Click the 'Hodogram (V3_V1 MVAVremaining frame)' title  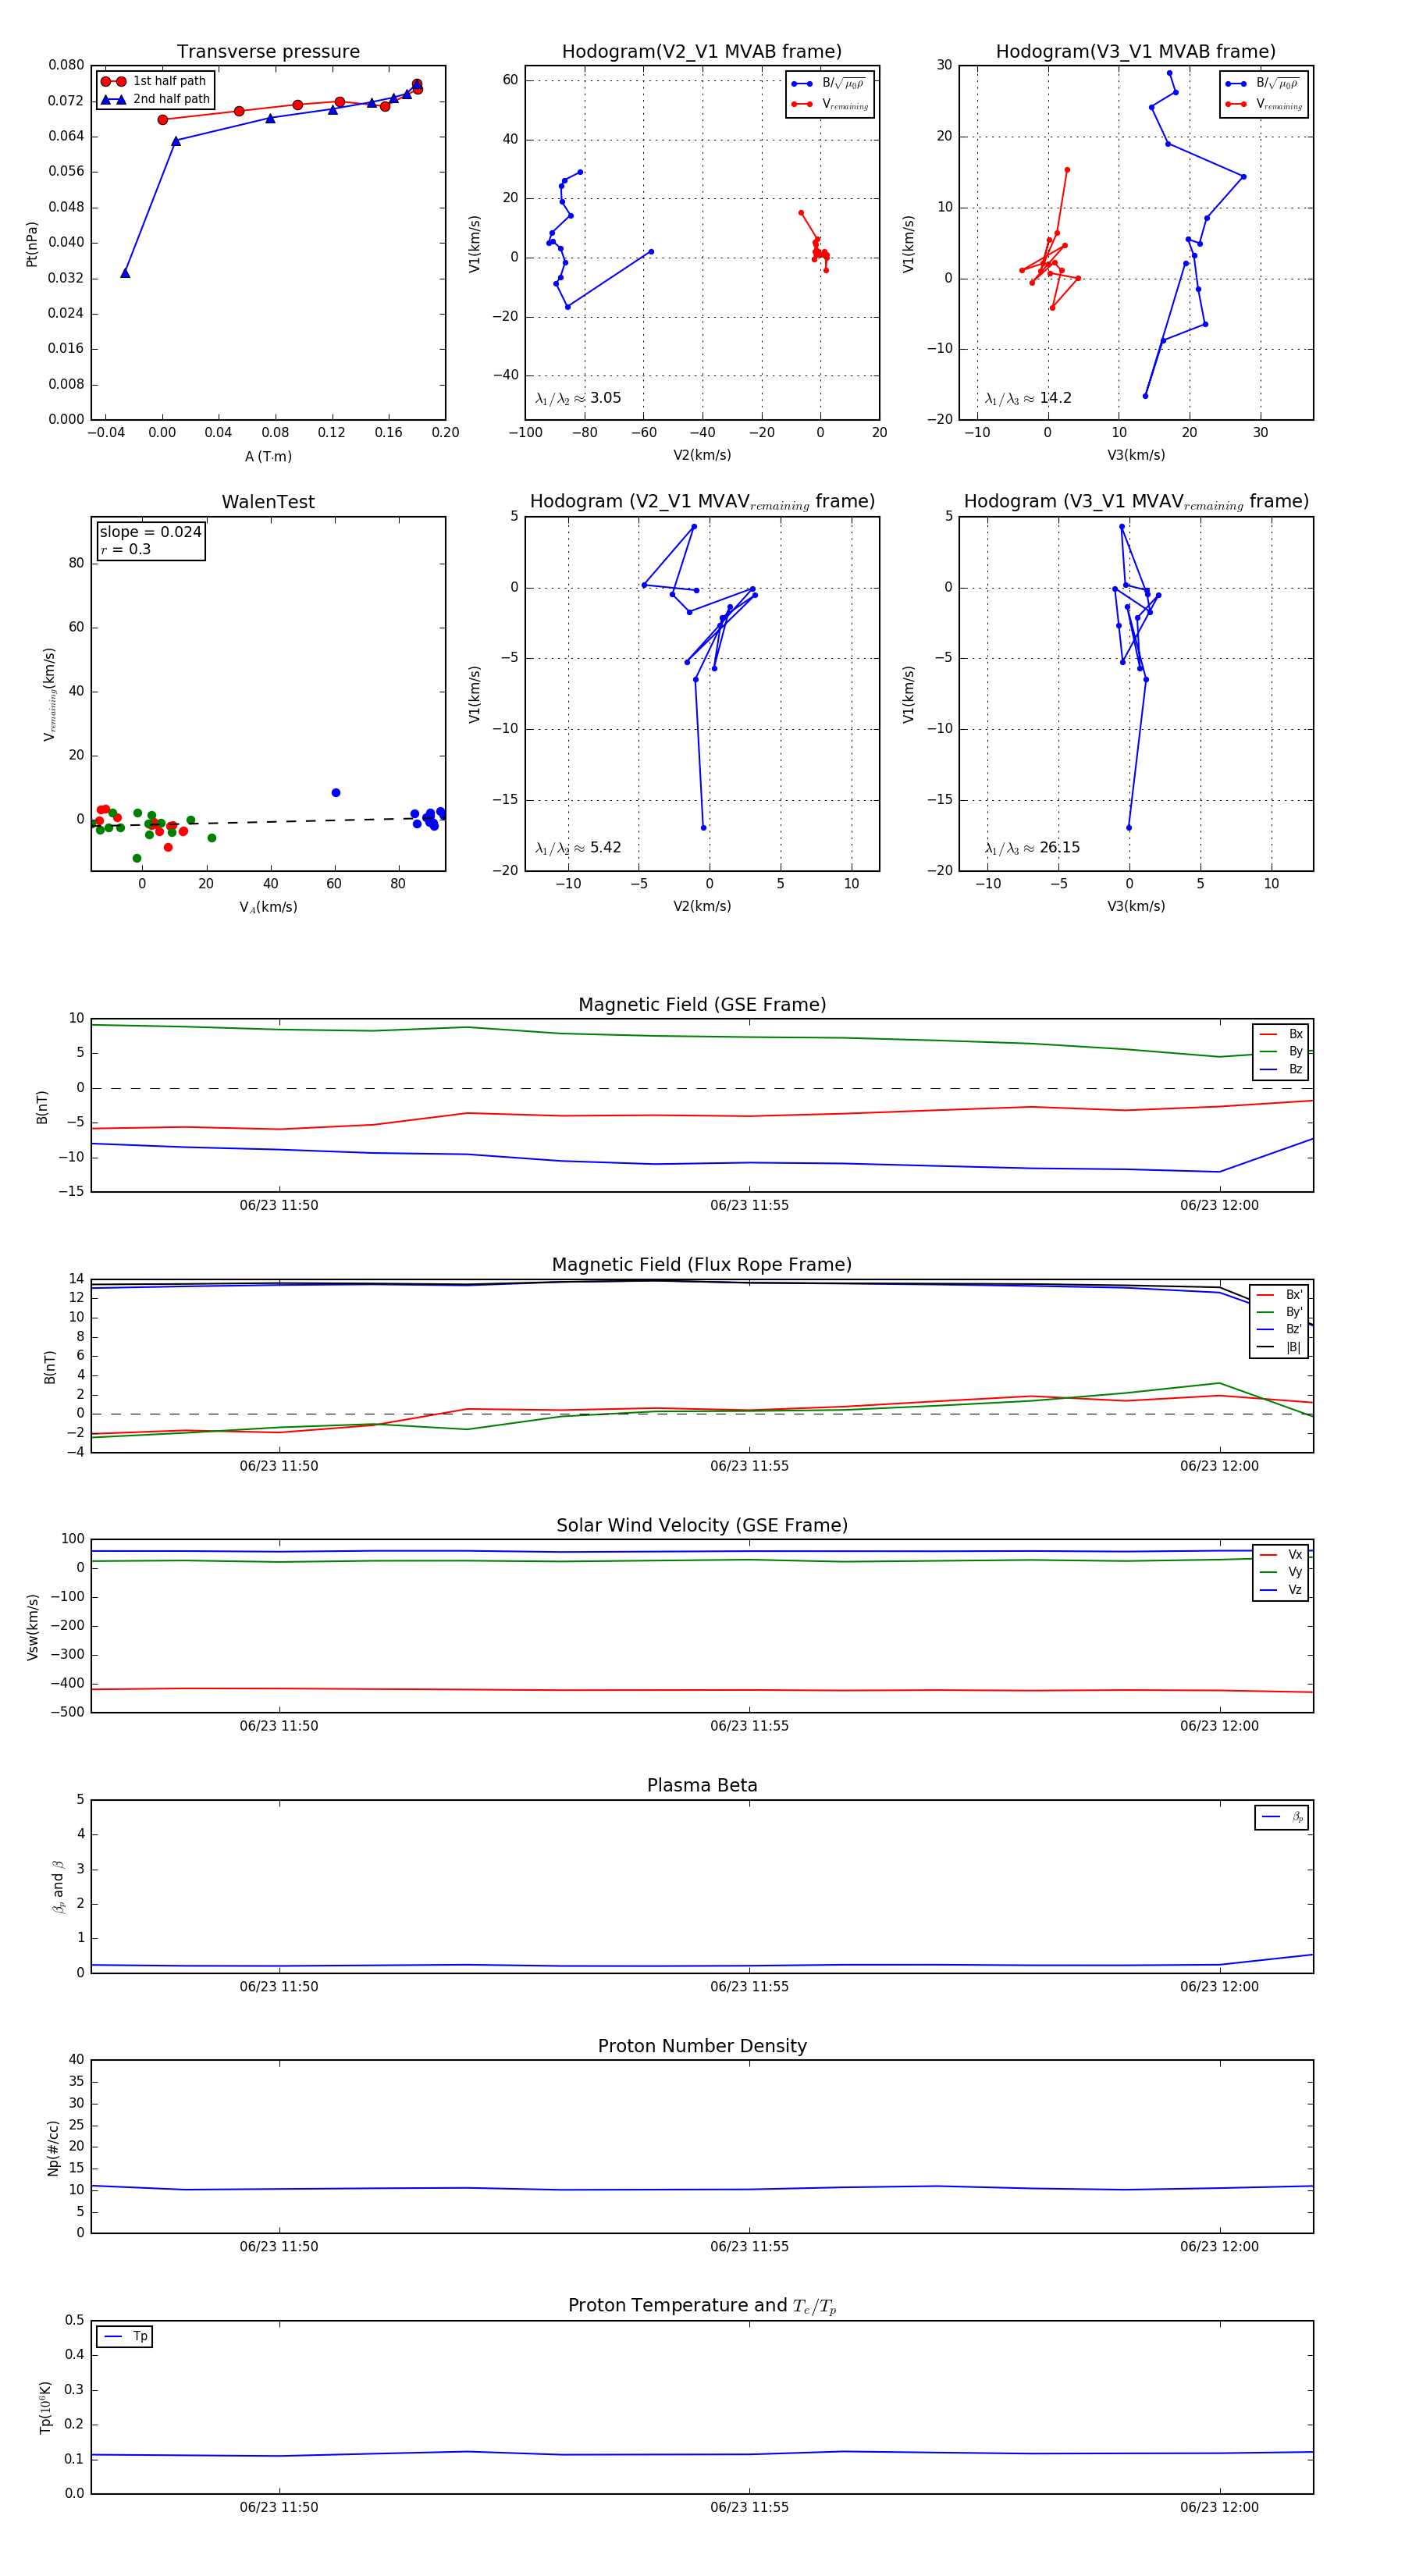click(1136, 502)
